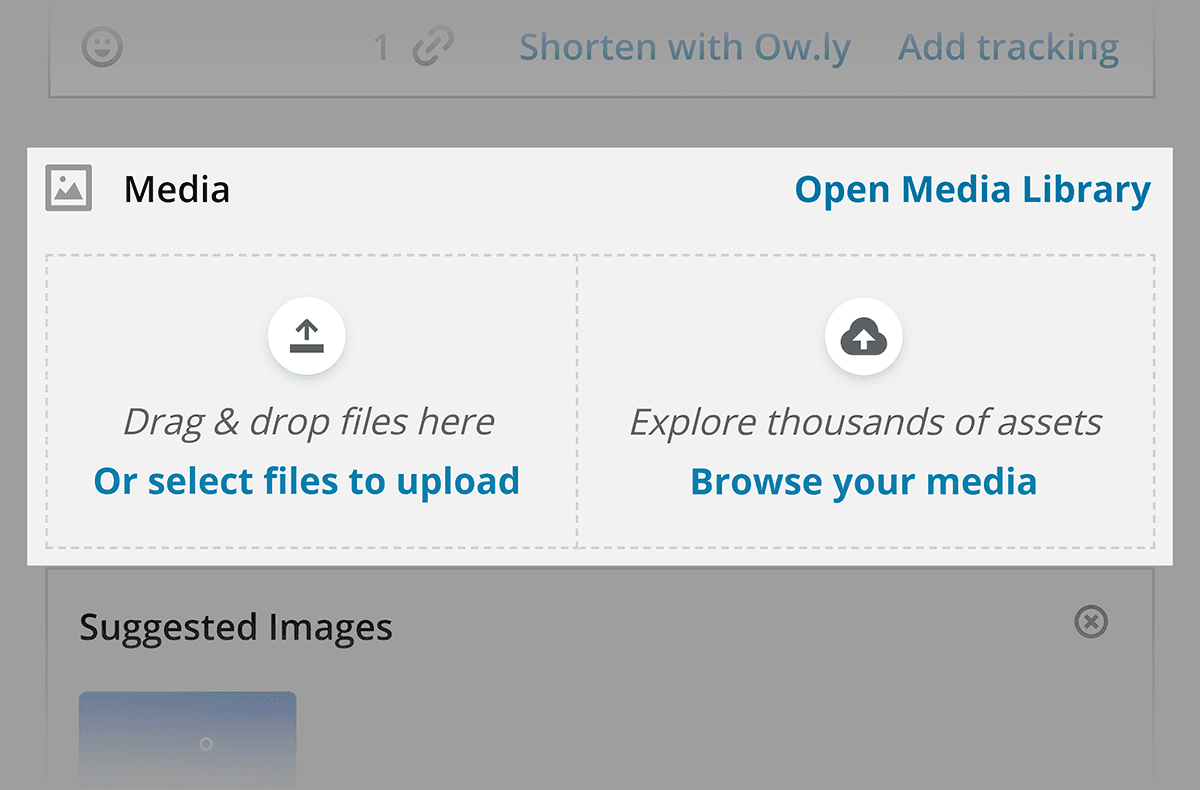Viewport: 1200px width, 790px height.
Task: Click the Media picture icon
Action: coord(69,188)
